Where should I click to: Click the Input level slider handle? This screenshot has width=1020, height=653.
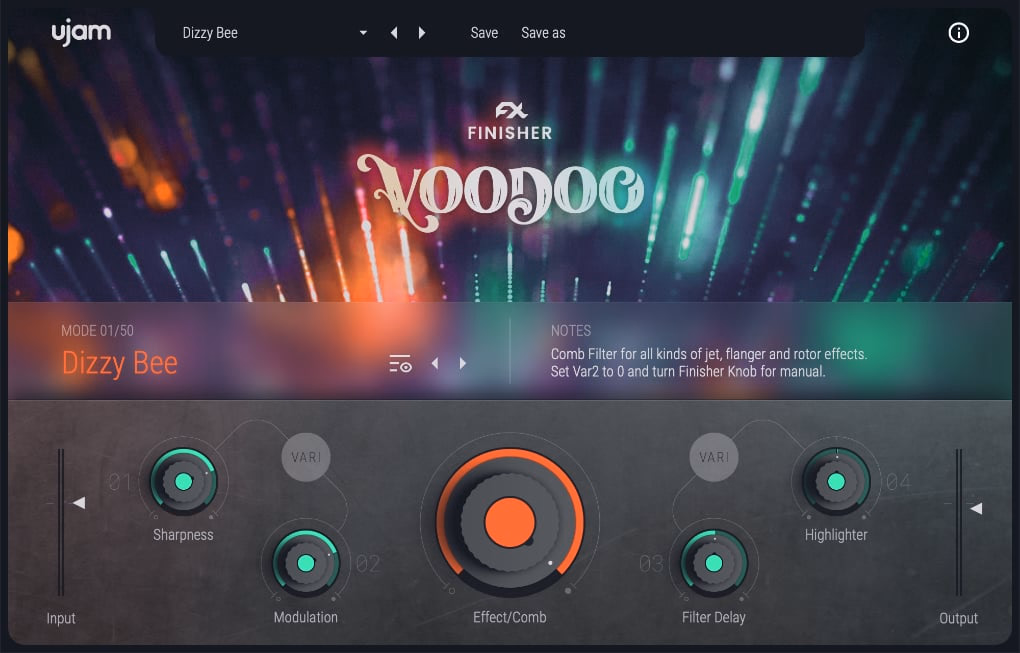(x=79, y=503)
